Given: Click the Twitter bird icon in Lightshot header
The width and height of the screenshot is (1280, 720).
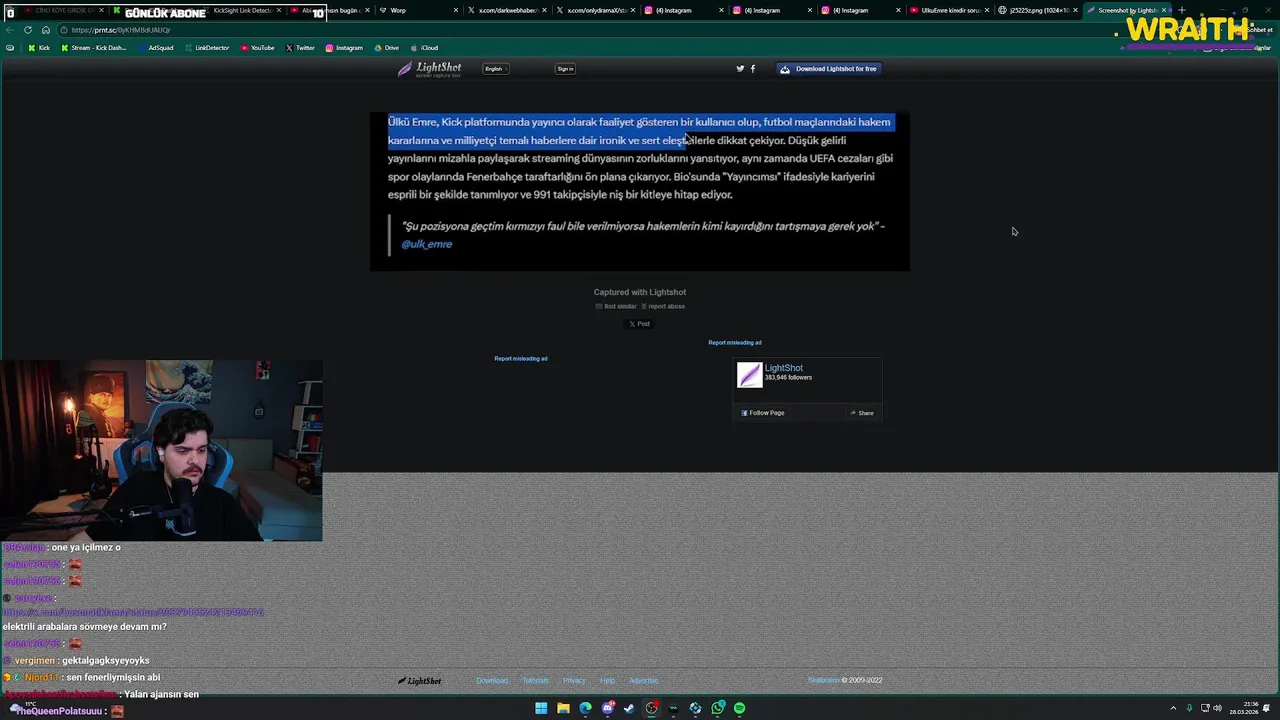Looking at the screenshot, I should click(740, 69).
